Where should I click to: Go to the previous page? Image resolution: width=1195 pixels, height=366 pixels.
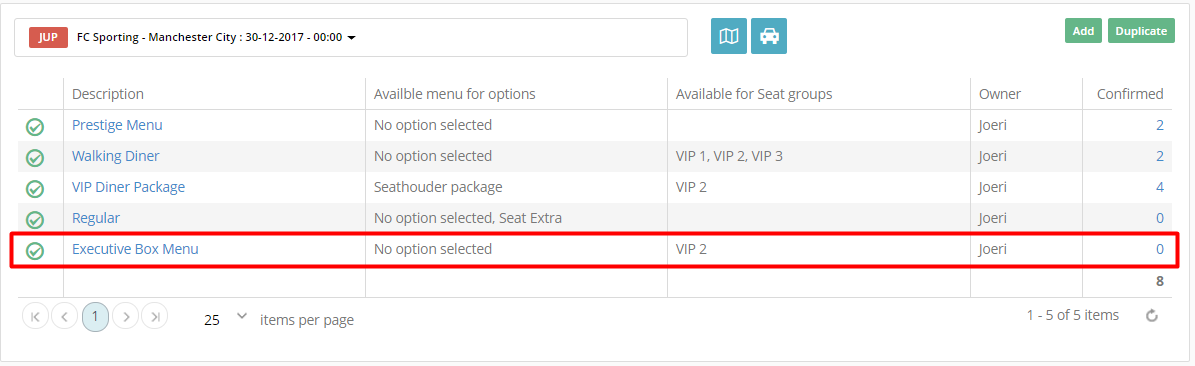(x=65, y=316)
